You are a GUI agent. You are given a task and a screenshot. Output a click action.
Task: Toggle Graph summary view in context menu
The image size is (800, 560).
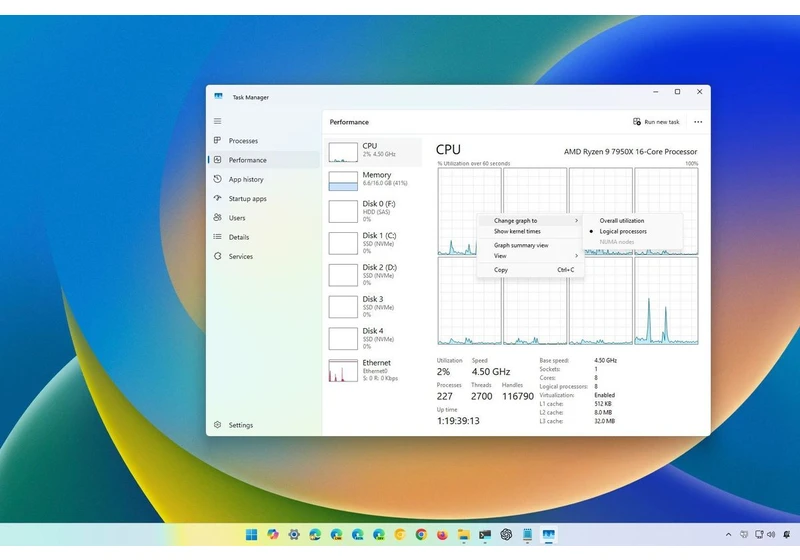pyautogui.click(x=530, y=245)
